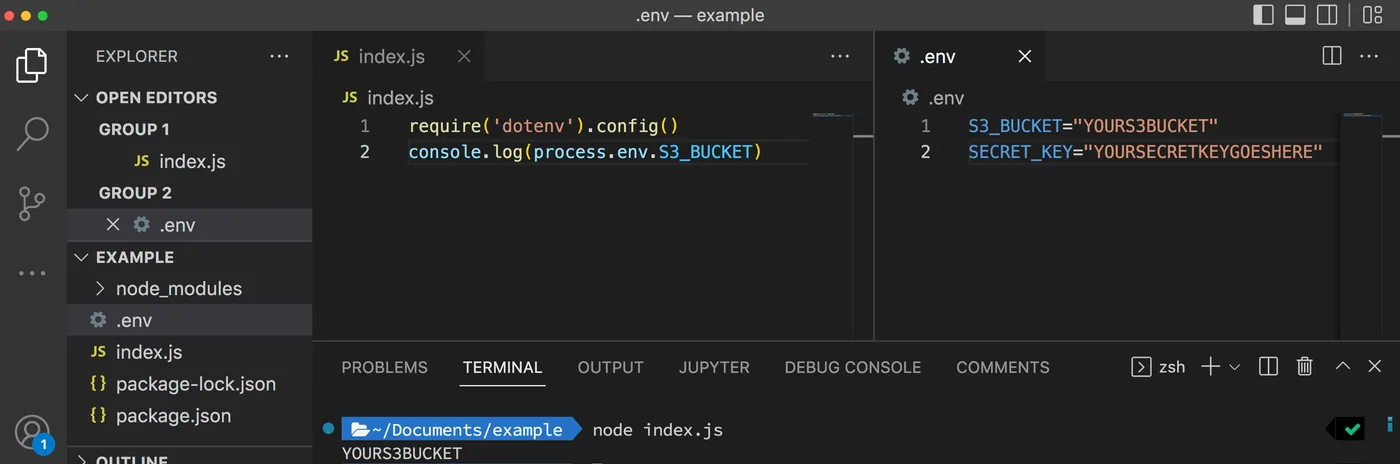Viewport: 1400px width, 464px height.
Task: Click the GROUP 2 label
Action: click(135, 193)
